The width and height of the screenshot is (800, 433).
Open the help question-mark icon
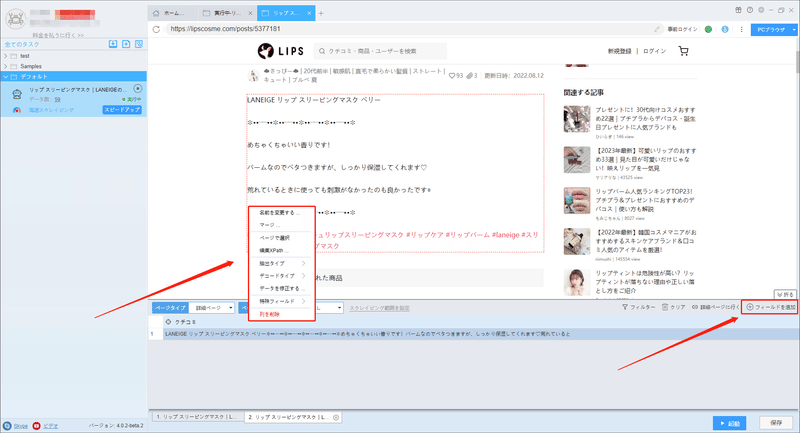pyautogui.click(x=749, y=10)
